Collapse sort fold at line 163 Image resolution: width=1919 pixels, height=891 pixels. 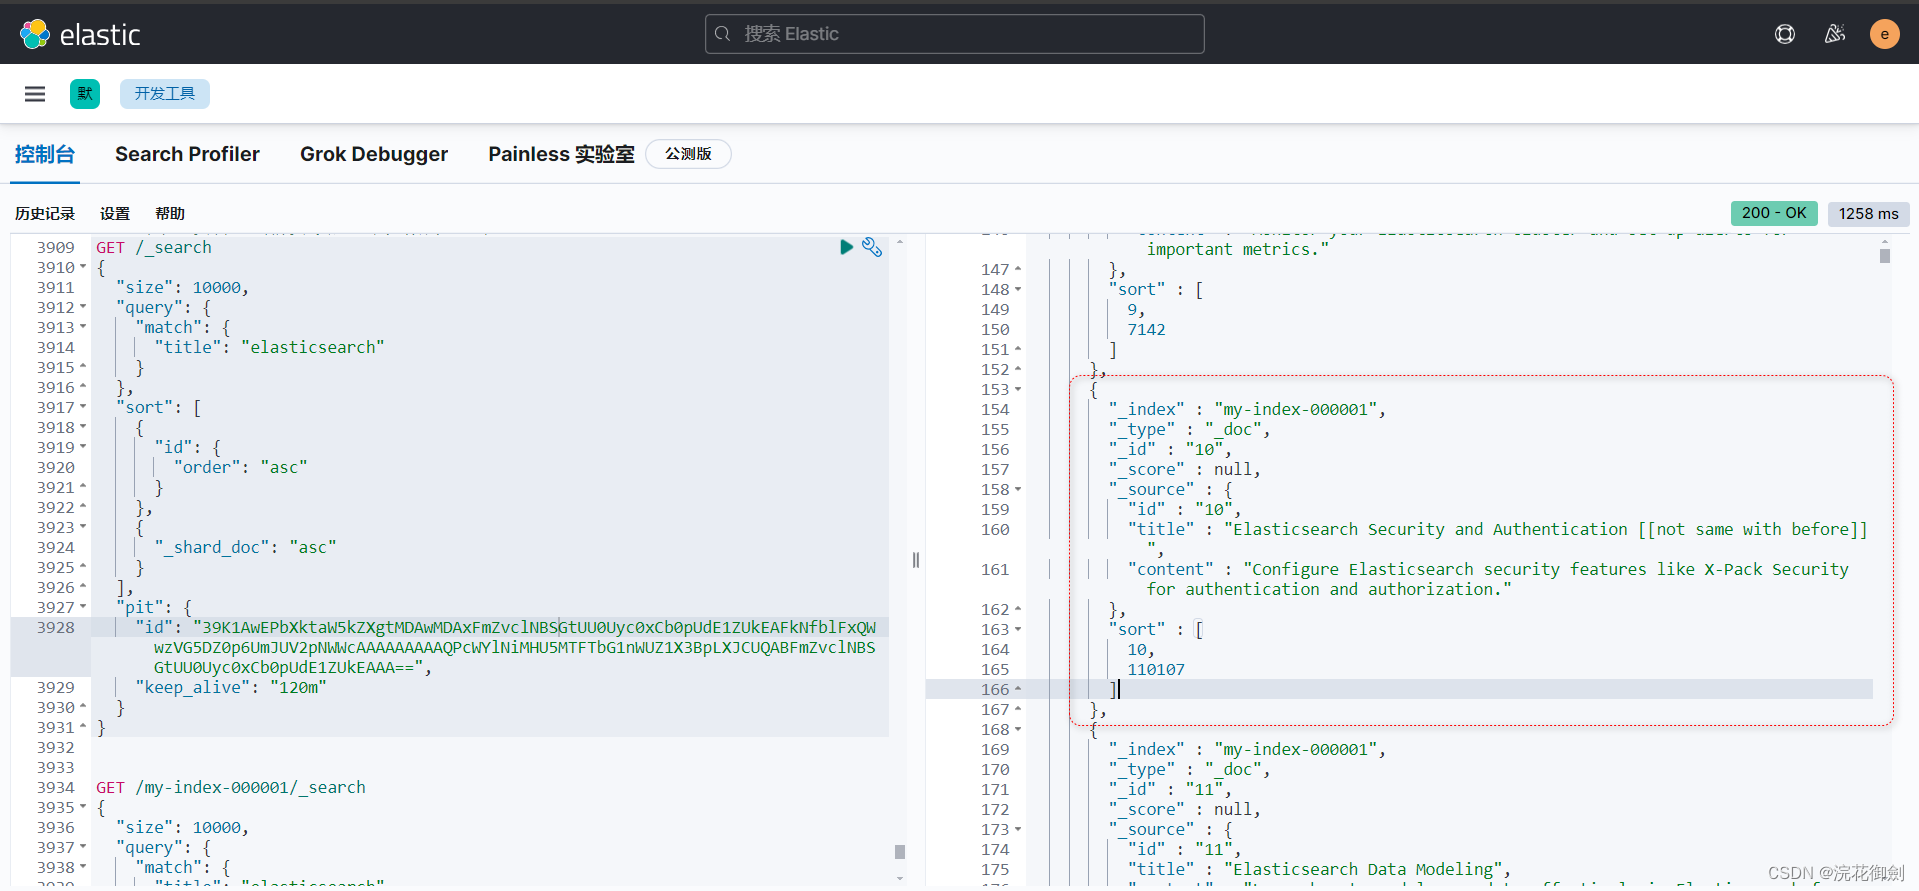[1018, 629]
